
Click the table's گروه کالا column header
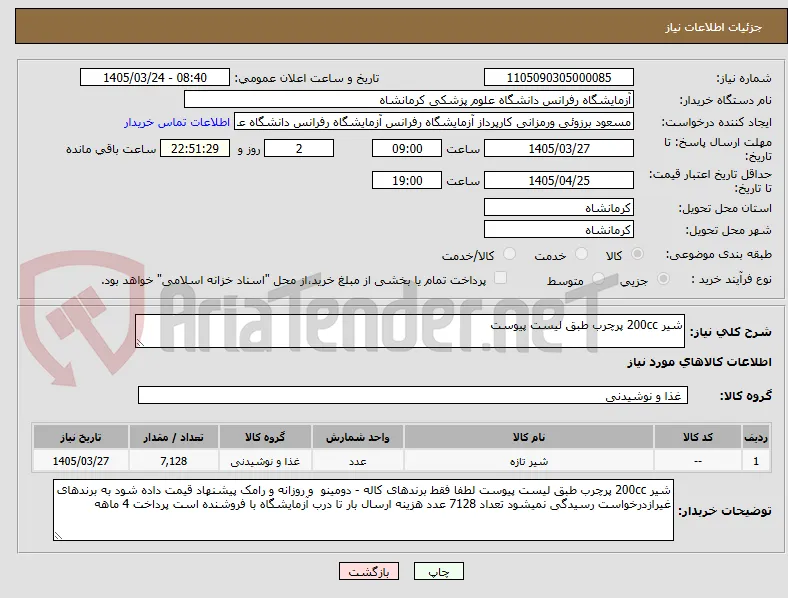(265, 437)
